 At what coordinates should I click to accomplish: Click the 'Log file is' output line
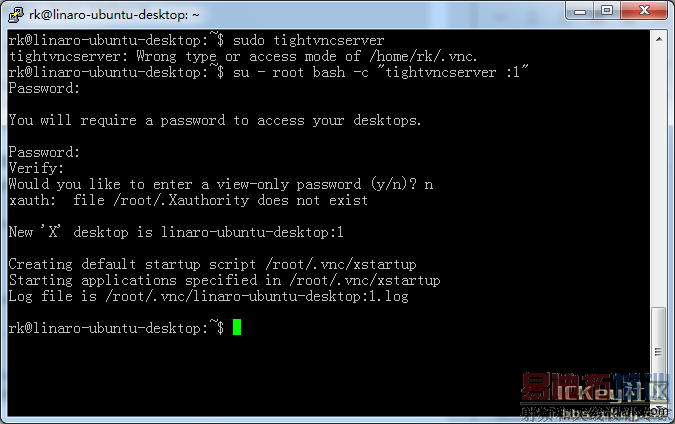[208, 296]
